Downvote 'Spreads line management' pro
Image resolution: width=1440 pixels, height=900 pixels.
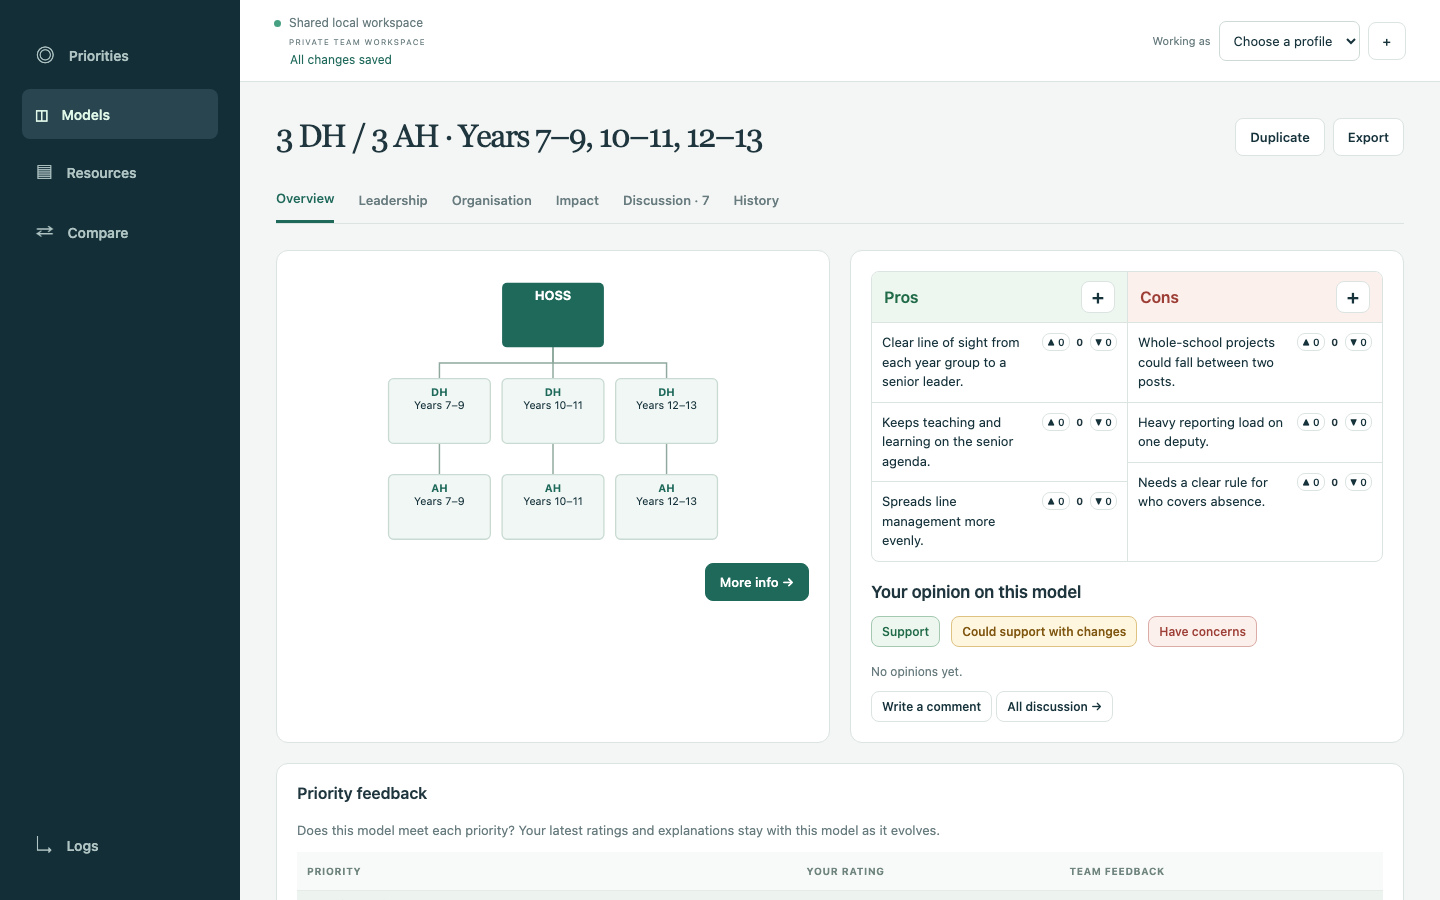click(1103, 501)
